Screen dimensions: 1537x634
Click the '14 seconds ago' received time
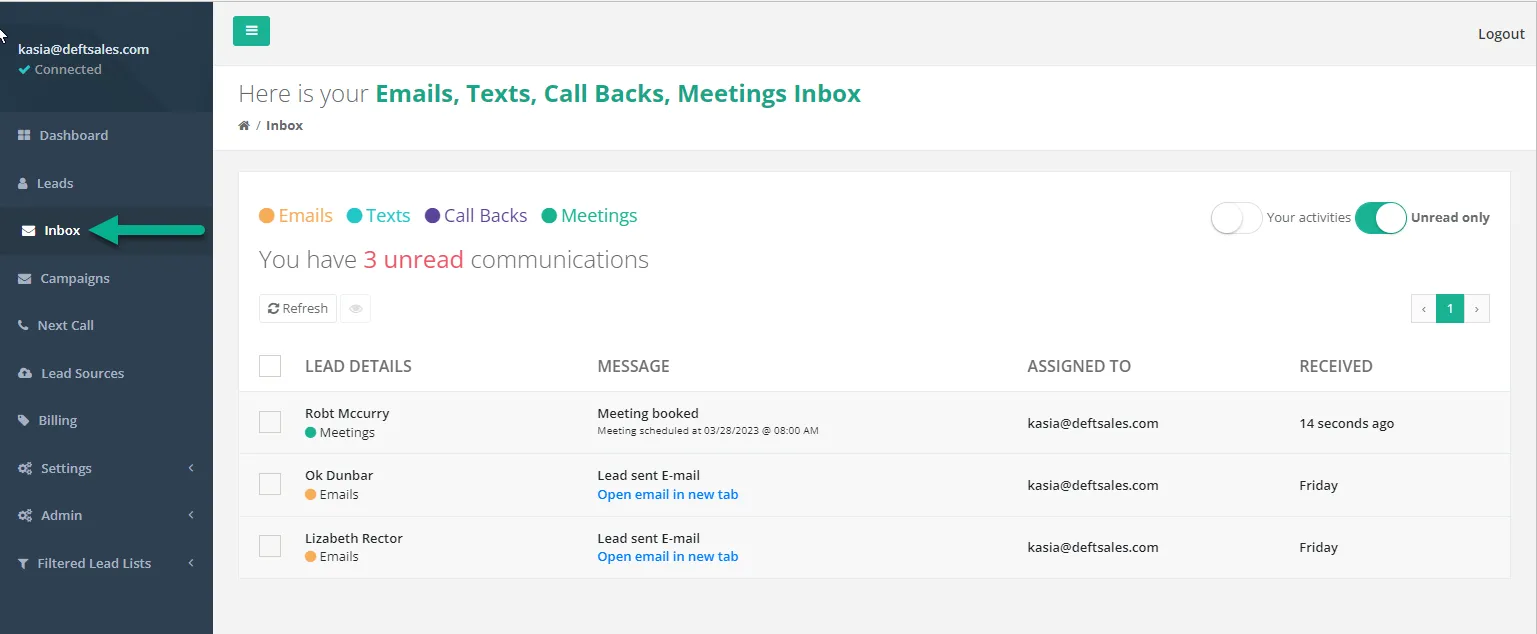(1346, 423)
